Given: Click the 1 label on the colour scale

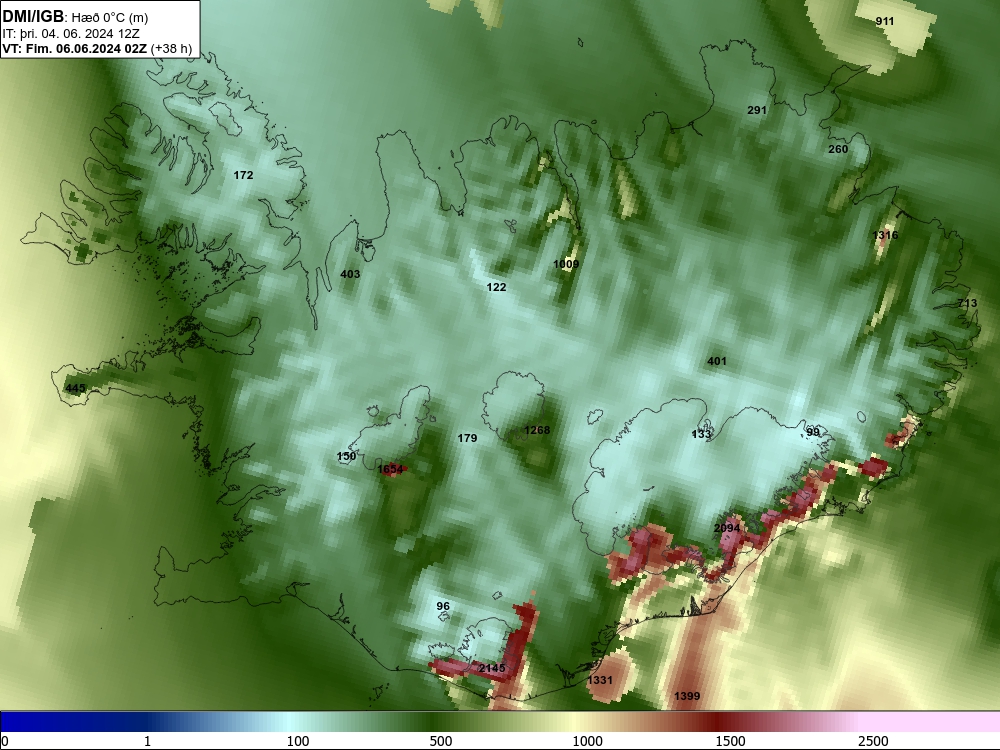Looking at the screenshot, I should click(x=147, y=741).
